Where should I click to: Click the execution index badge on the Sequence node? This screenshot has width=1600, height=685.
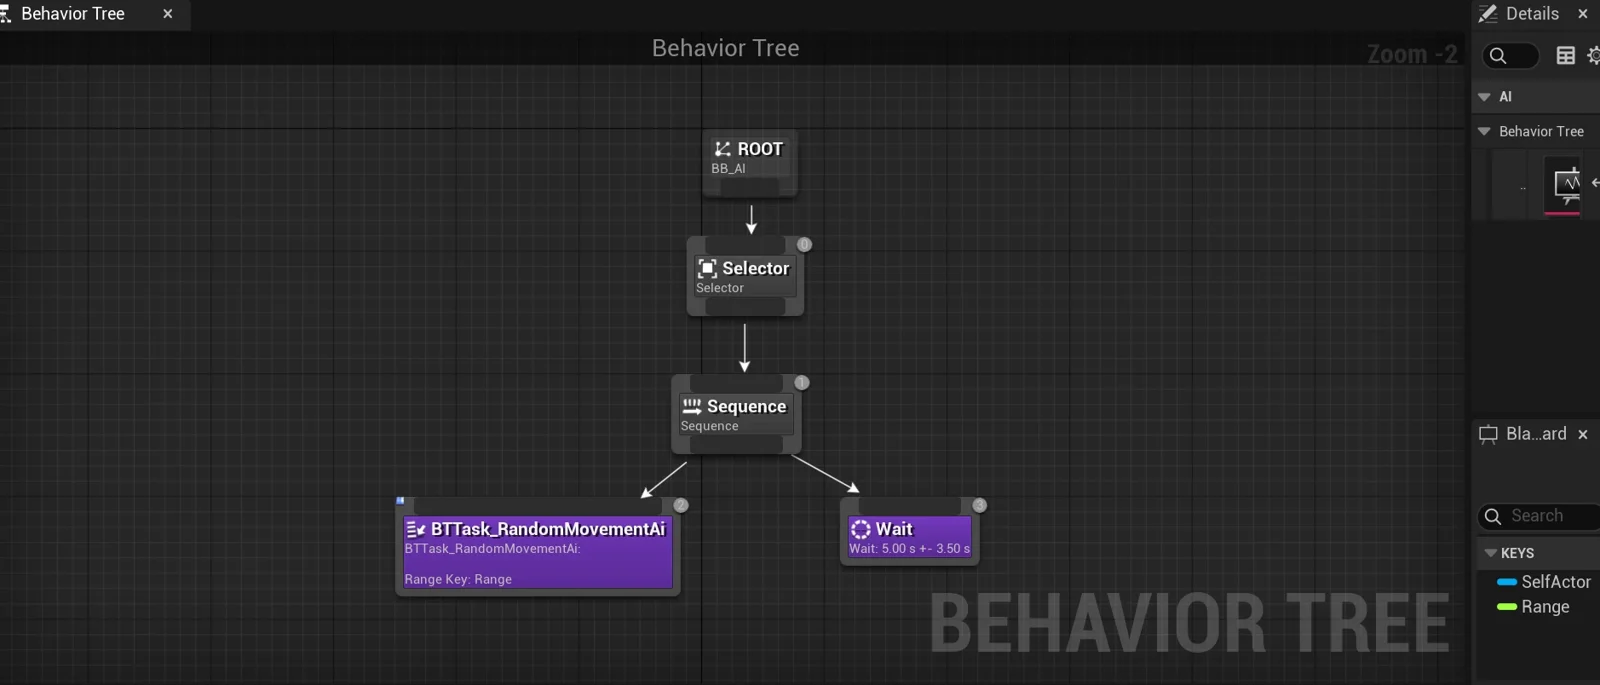tap(801, 382)
